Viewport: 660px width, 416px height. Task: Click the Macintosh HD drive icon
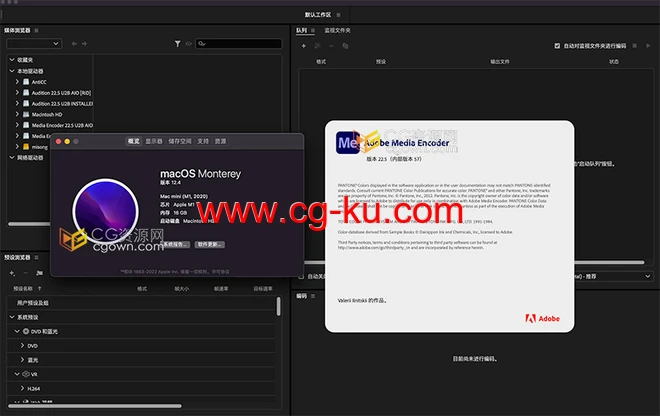point(26,114)
